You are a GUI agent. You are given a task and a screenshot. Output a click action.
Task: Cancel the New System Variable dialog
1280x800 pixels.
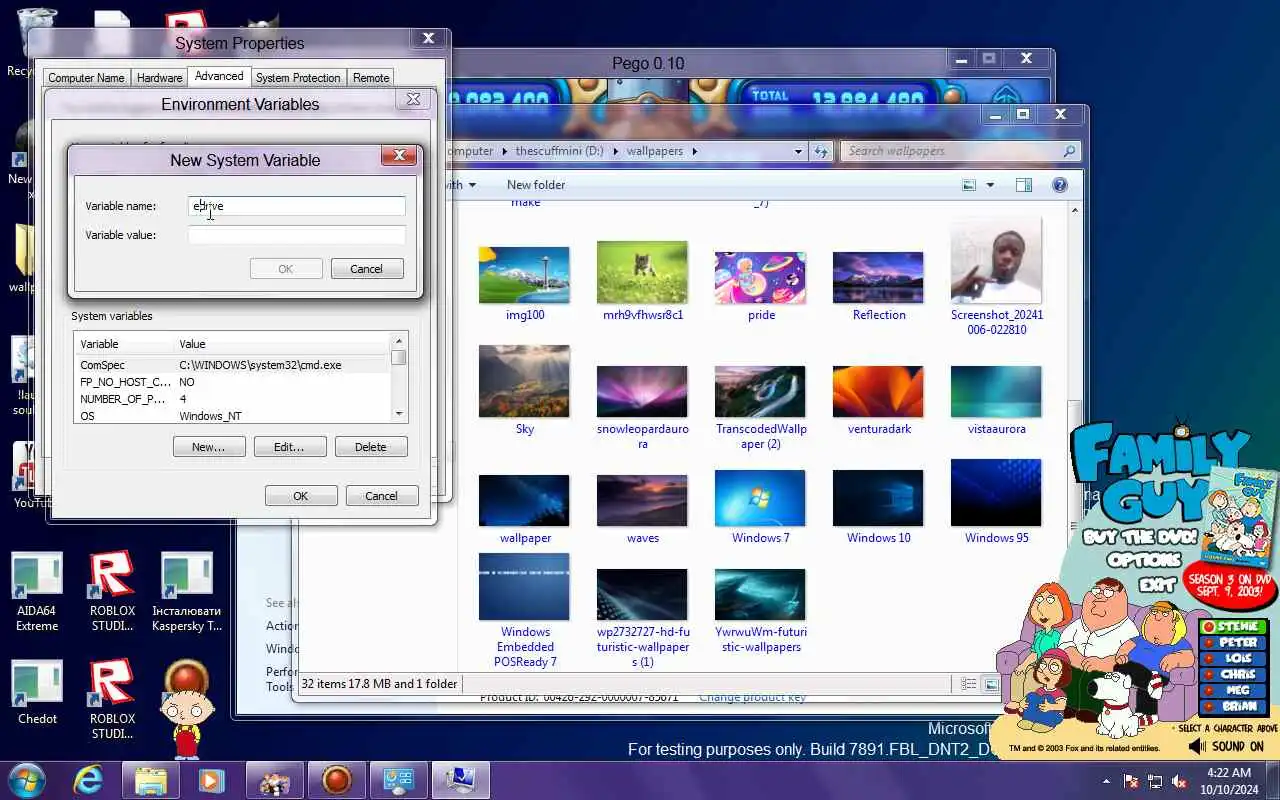(366, 269)
